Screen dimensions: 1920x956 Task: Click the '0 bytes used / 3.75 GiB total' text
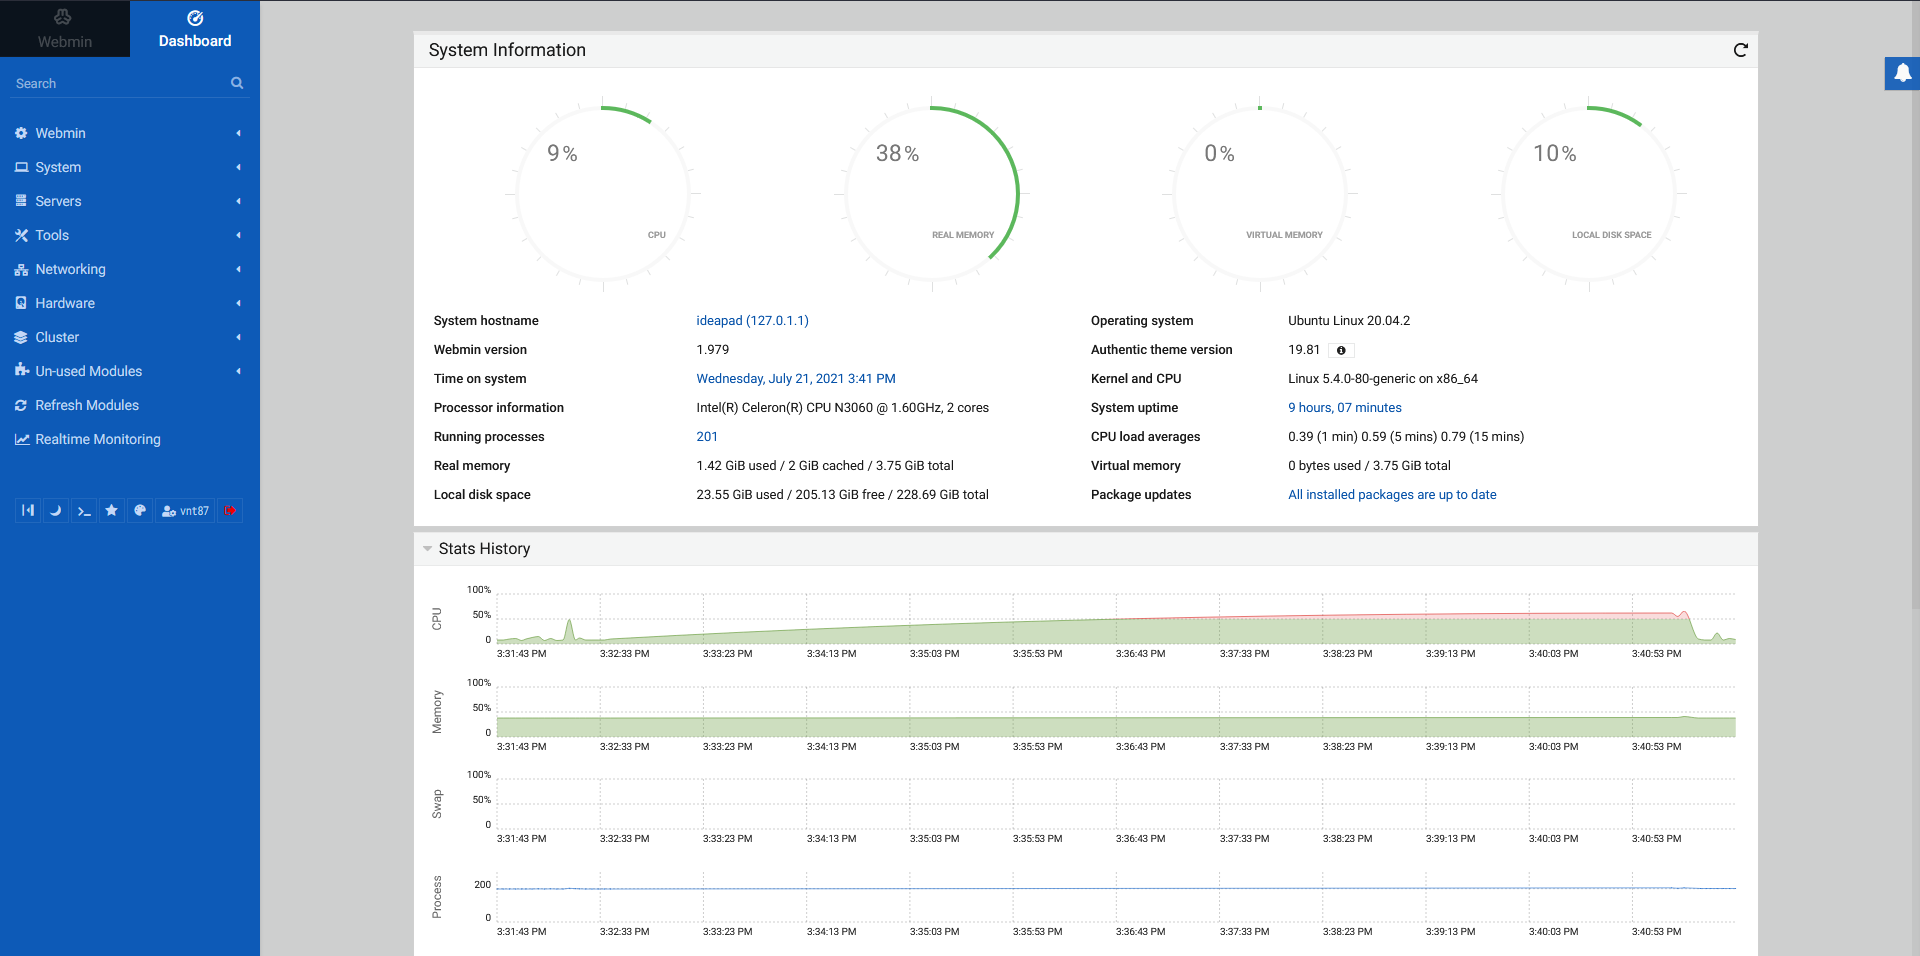[x=1369, y=466]
